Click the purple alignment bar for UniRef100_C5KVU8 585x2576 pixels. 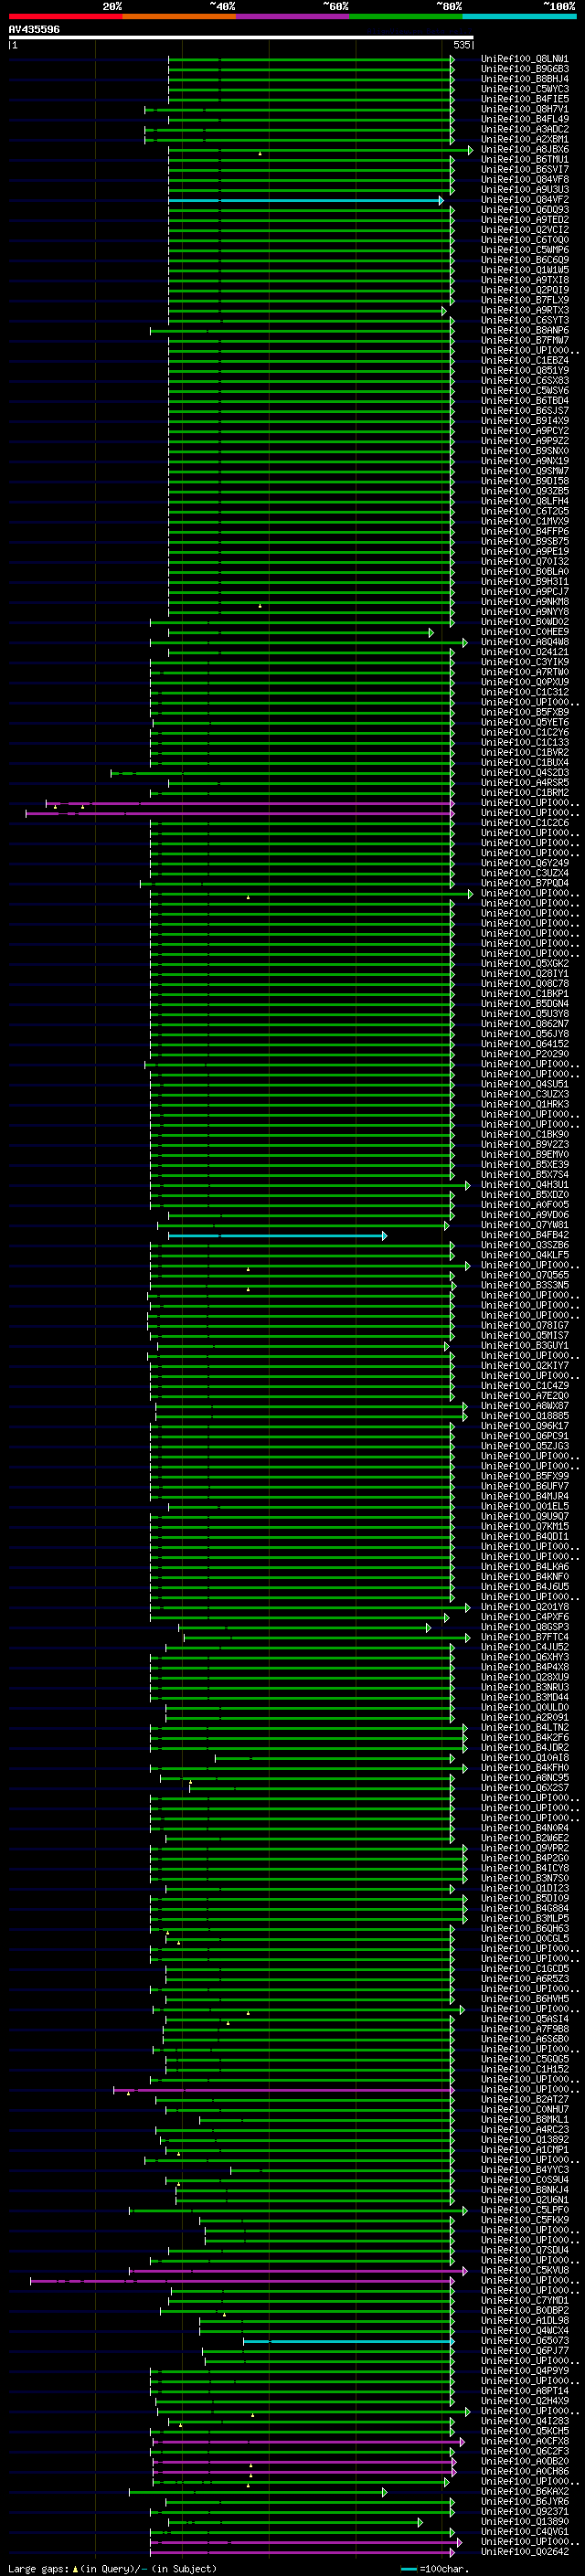[296, 2271]
